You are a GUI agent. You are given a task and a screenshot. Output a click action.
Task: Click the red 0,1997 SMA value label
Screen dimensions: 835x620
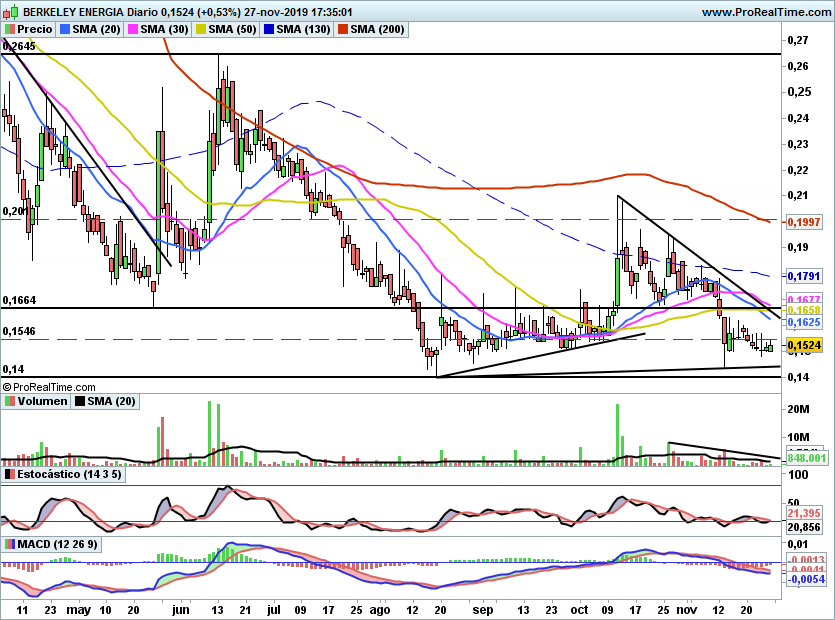805,221
